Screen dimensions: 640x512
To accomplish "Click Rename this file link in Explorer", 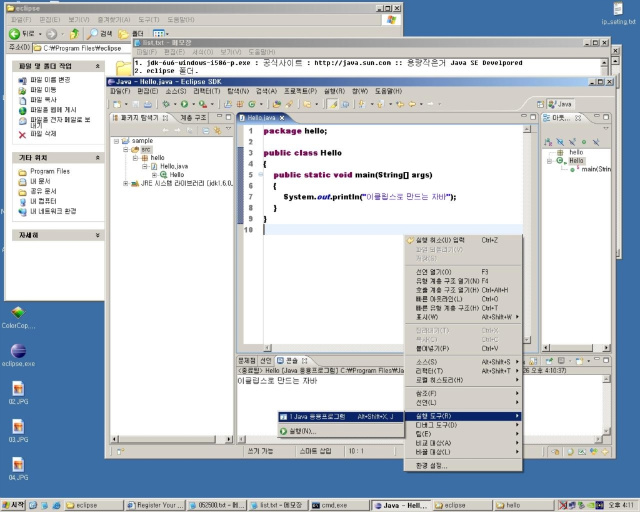I will click(50, 80).
